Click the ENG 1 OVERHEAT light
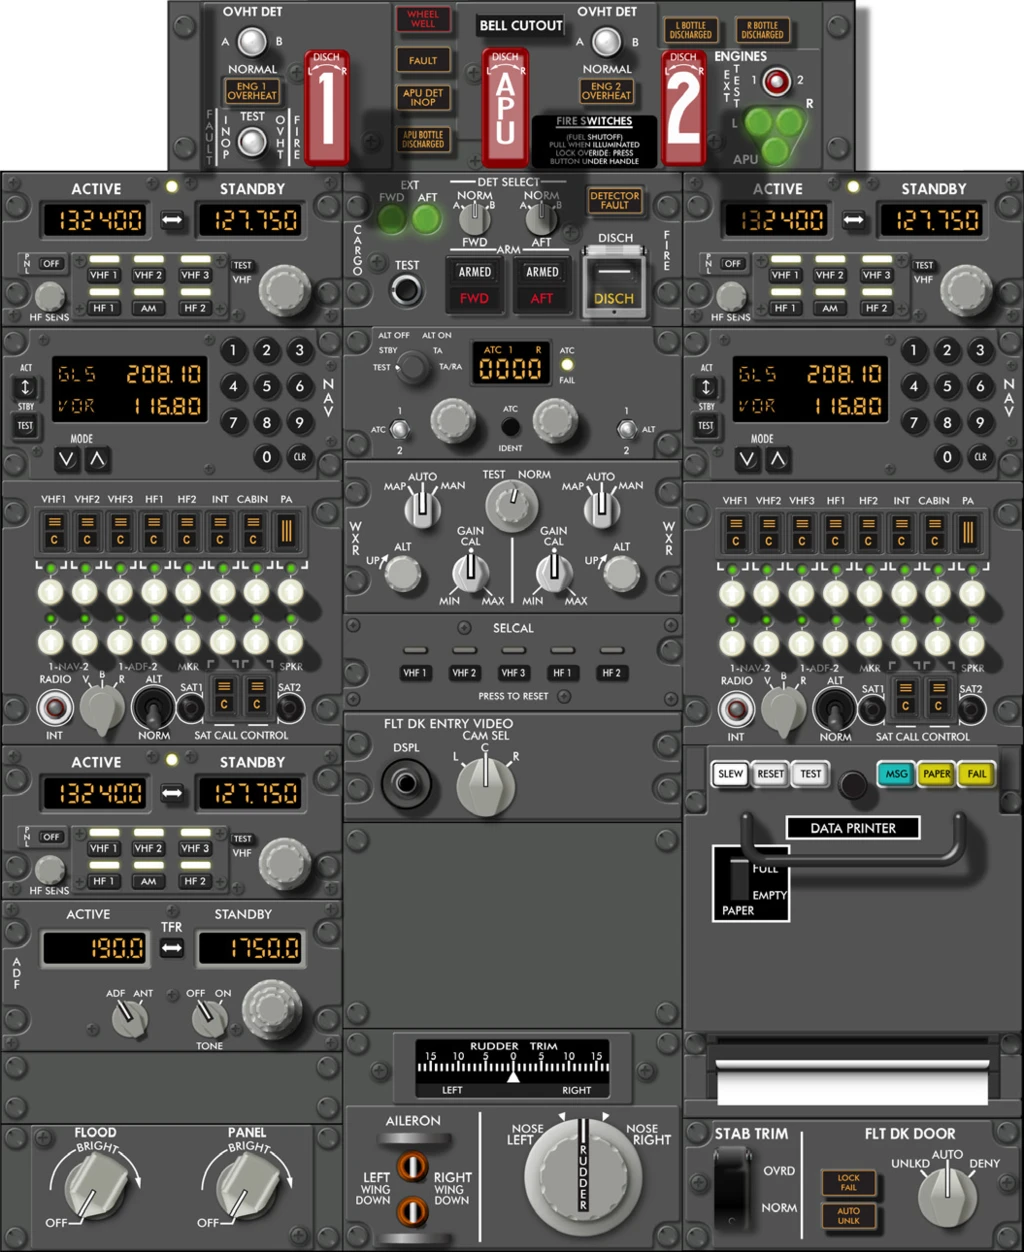This screenshot has height=1252, width=1024. tap(252, 91)
